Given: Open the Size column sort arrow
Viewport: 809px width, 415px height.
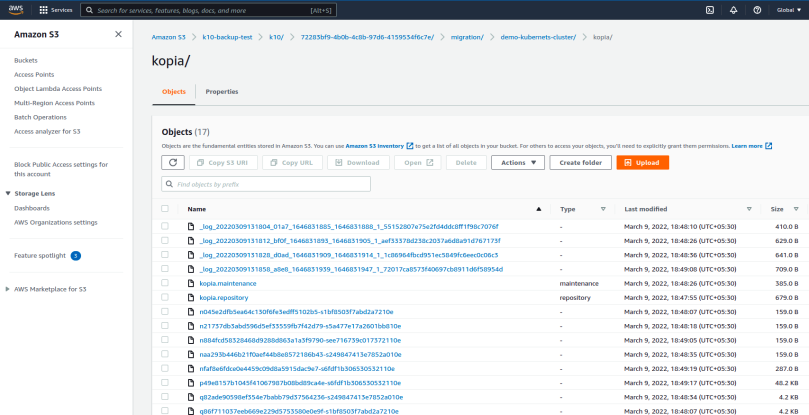Looking at the screenshot, I should pyautogui.click(x=796, y=209).
